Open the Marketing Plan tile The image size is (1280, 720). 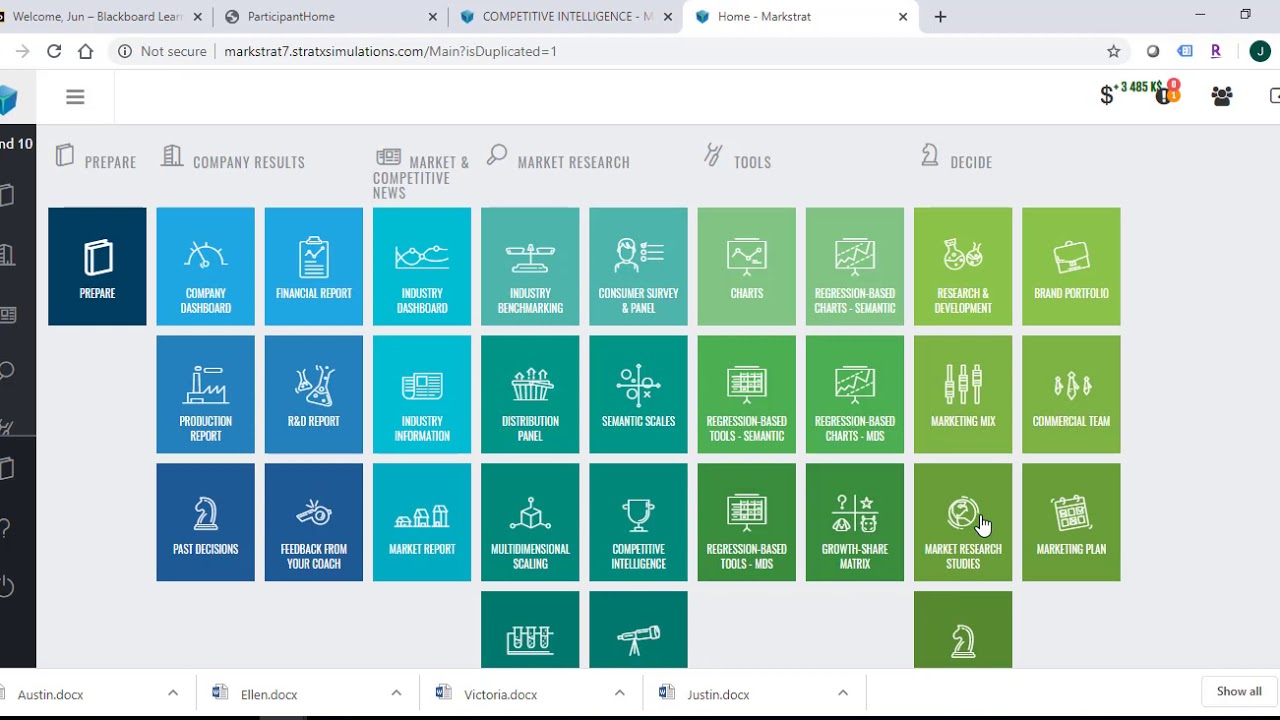(1071, 522)
